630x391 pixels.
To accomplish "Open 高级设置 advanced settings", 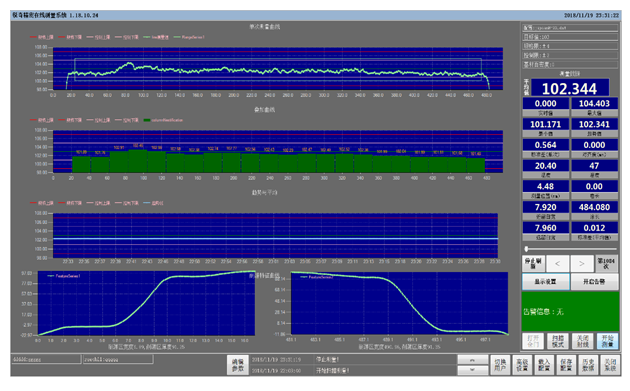I will [522, 365].
